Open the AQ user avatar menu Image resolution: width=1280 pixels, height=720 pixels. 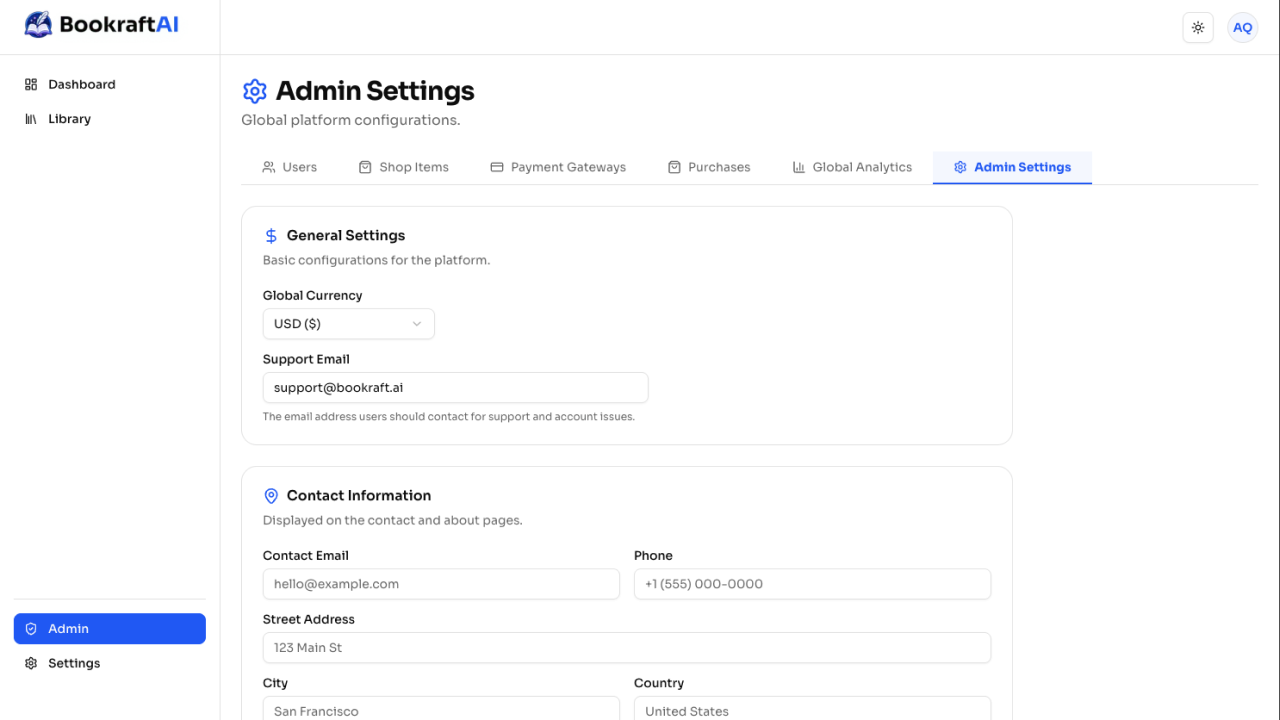[x=1242, y=28]
